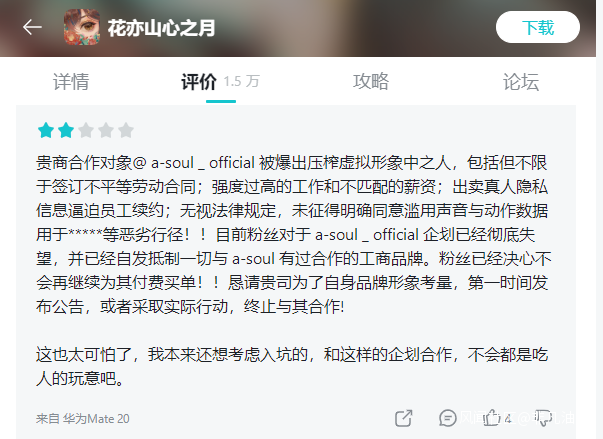Go back using the left arrow
Viewport: 603px width, 439px height.
click(x=32, y=27)
